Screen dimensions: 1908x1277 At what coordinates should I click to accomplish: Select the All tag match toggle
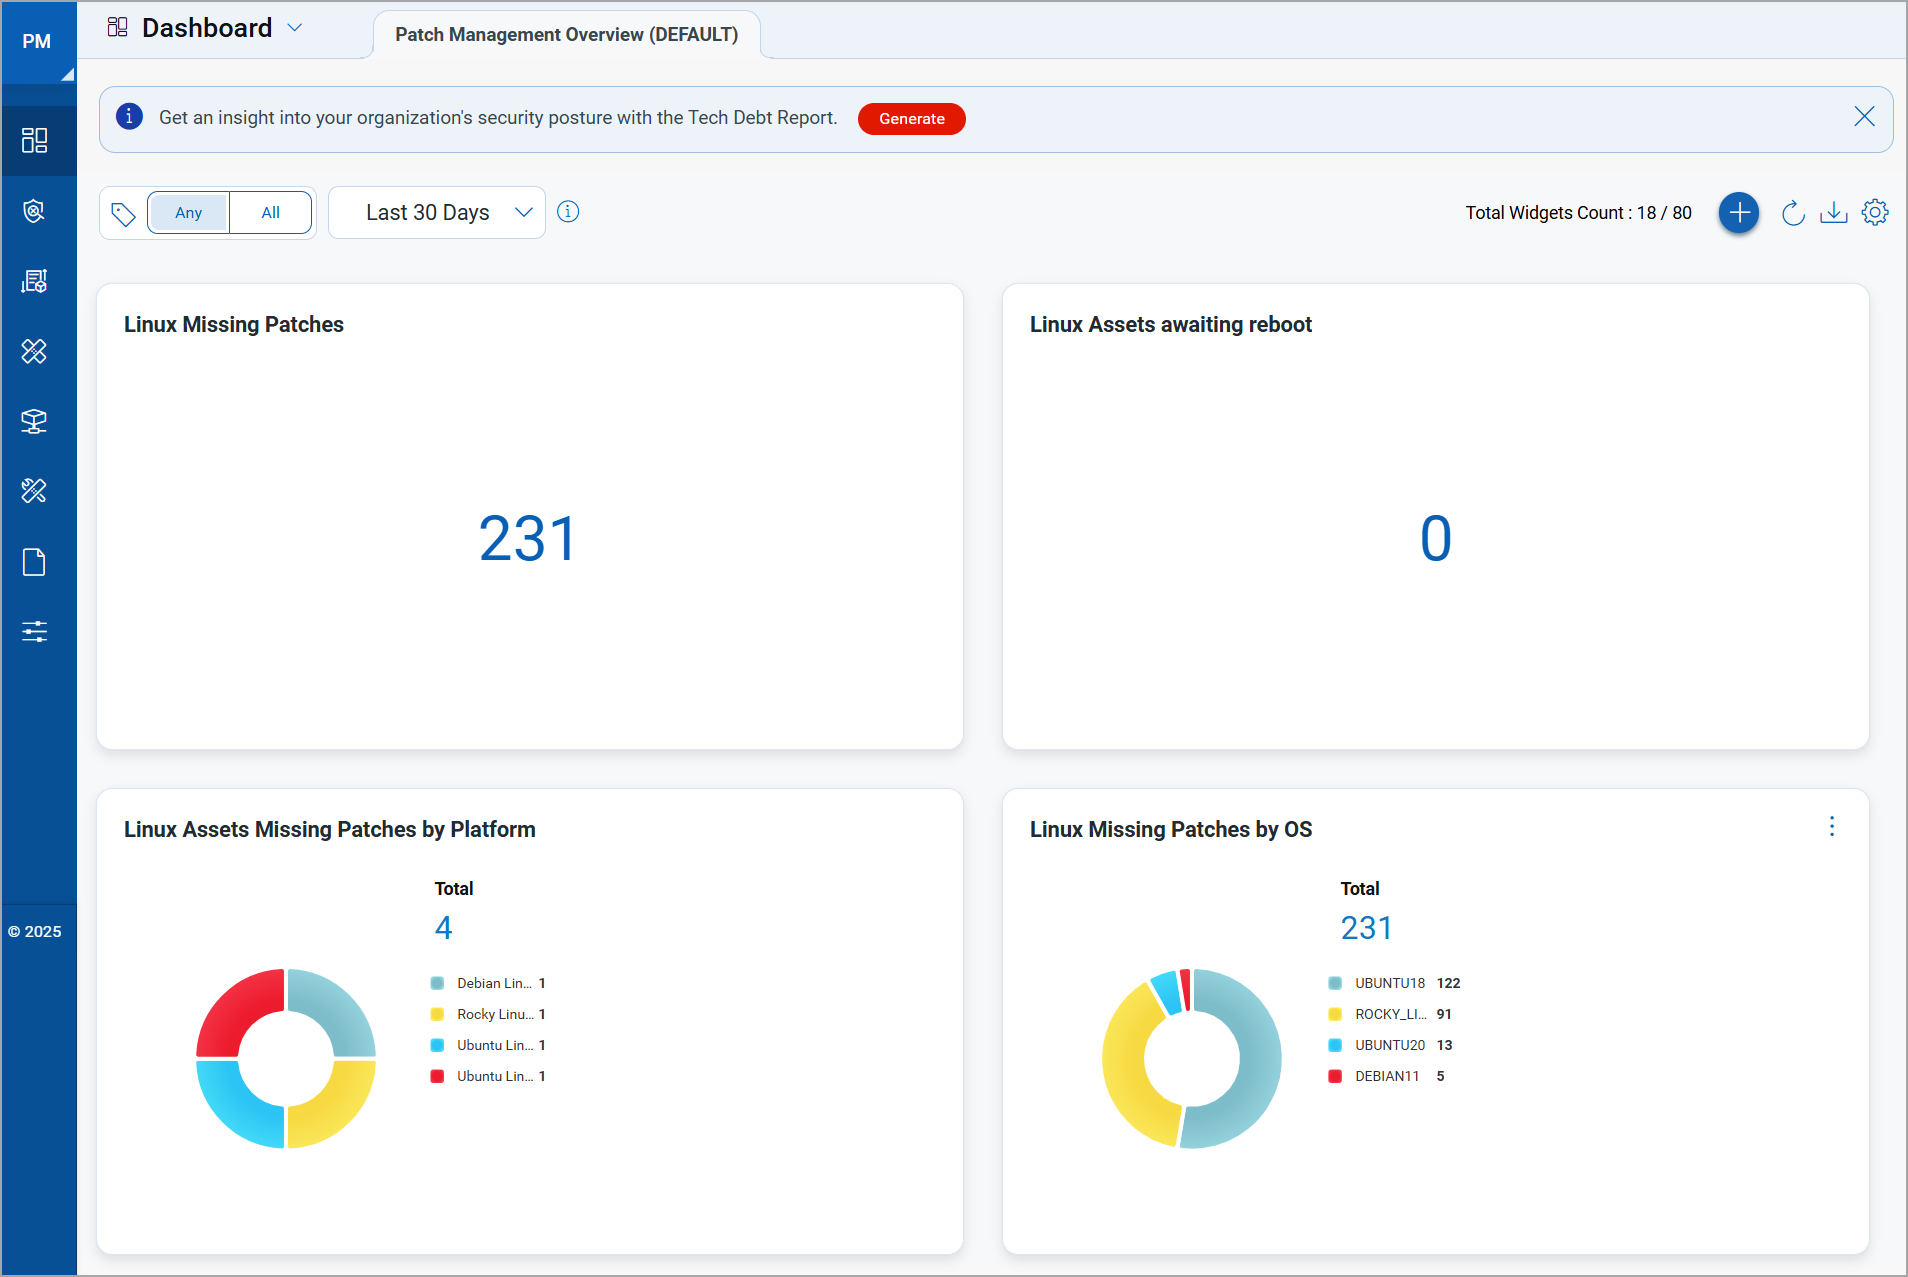[x=270, y=213]
